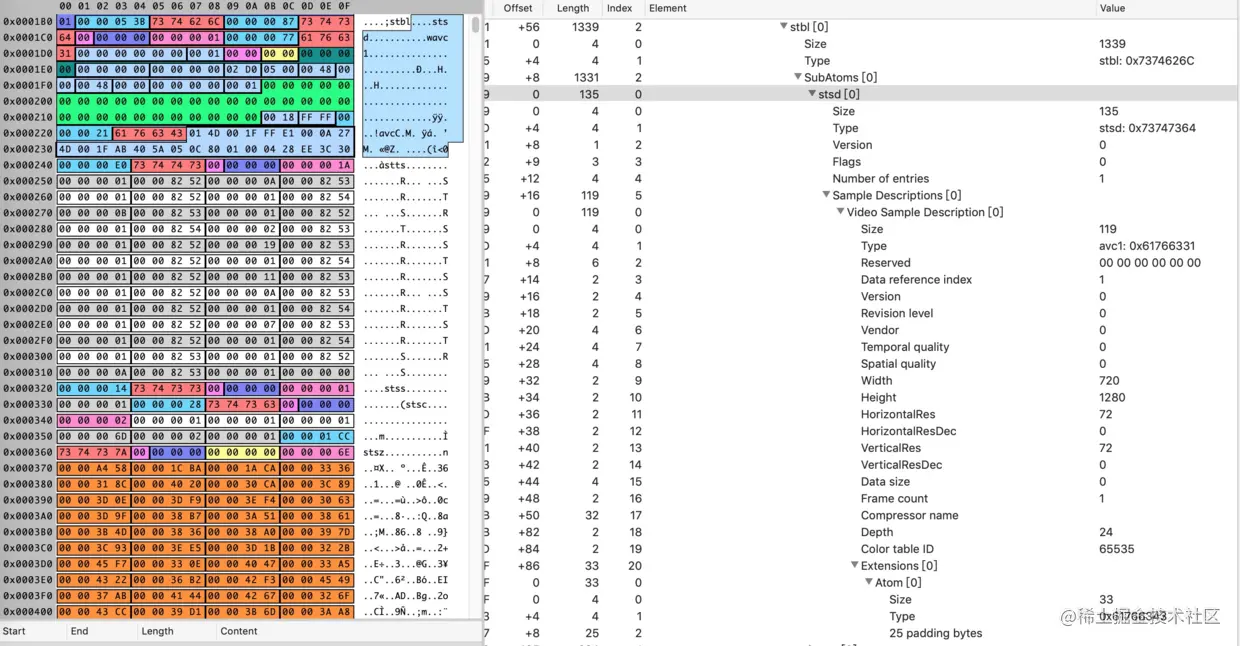Select the Revision level row
The height and width of the screenshot is (646, 1240).
point(862,313)
